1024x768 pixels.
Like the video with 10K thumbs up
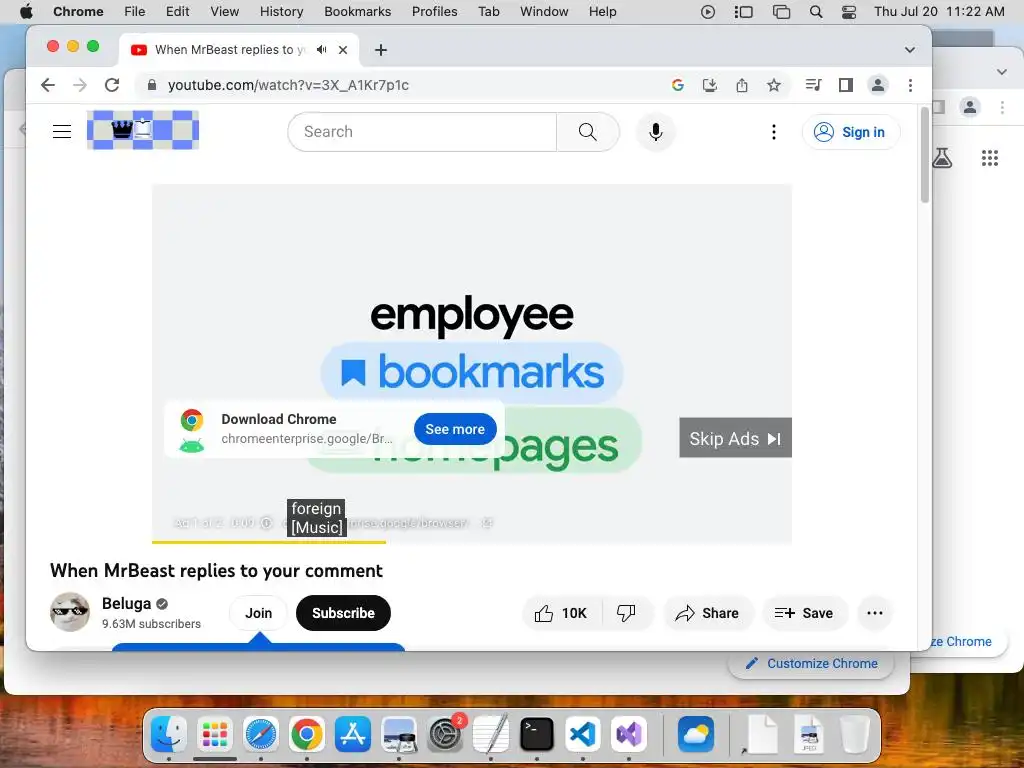pos(562,613)
